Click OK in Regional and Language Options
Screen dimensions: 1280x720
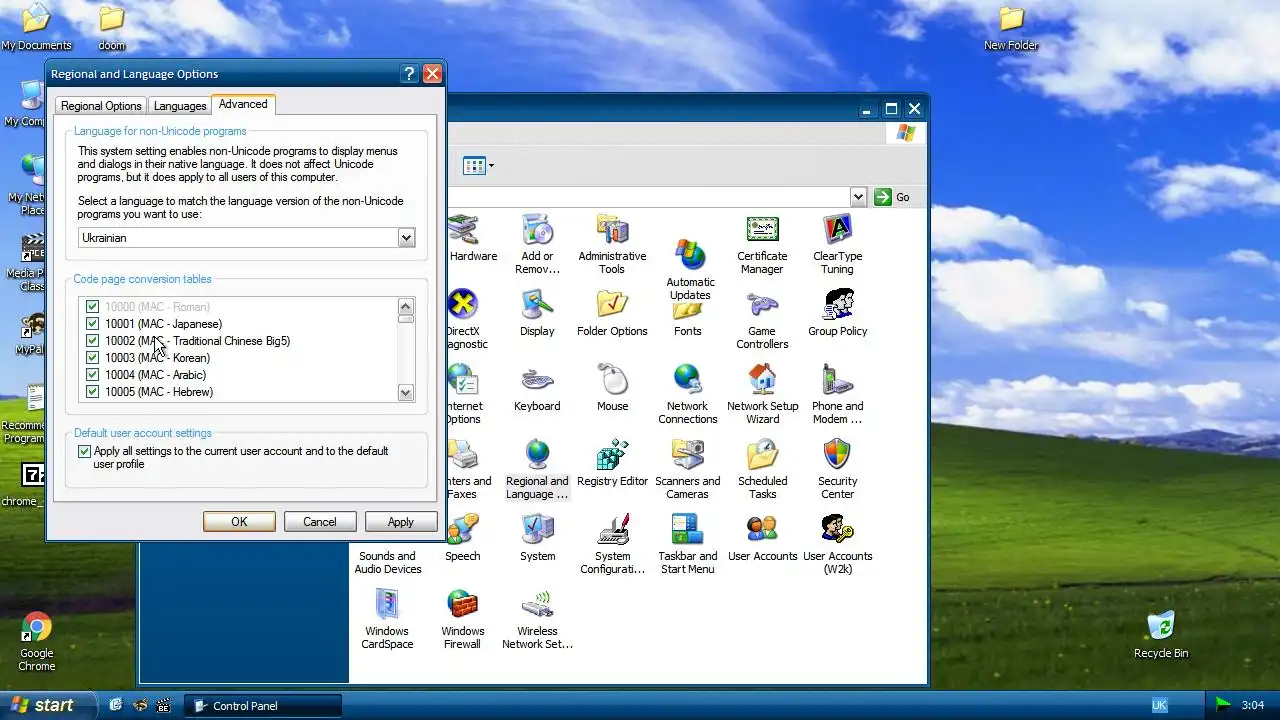point(239,522)
